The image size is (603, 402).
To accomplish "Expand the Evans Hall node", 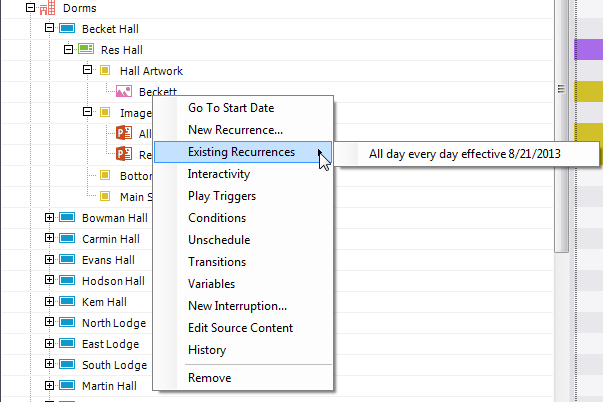I will click(x=49, y=259).
